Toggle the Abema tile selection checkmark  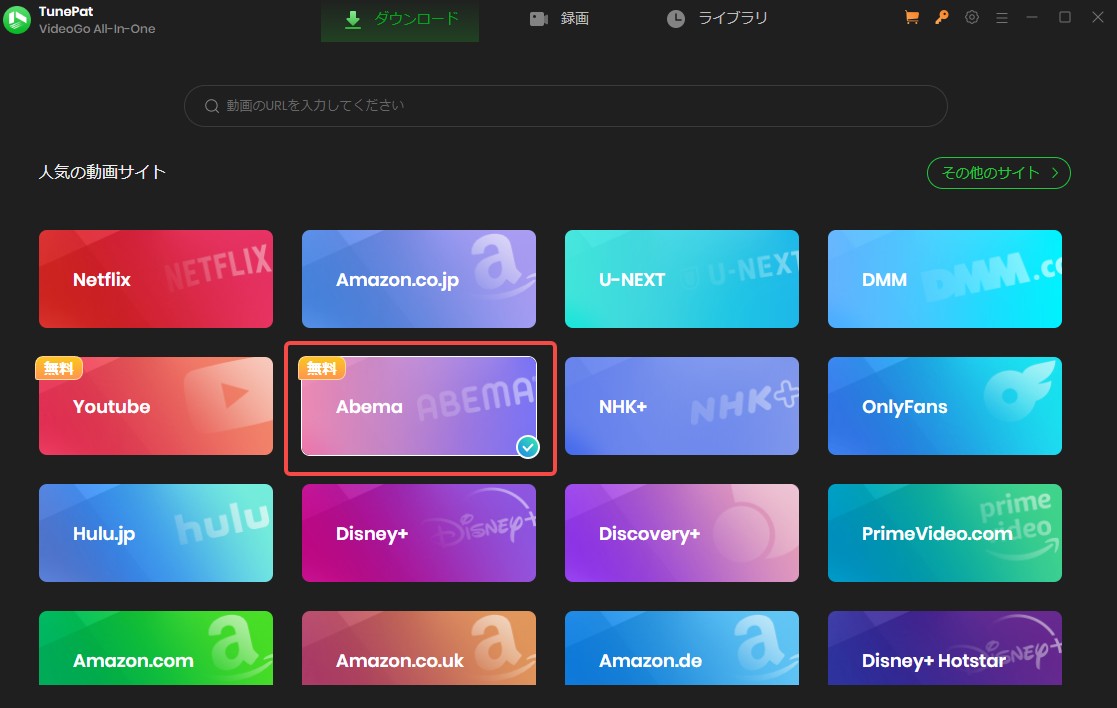525,448
